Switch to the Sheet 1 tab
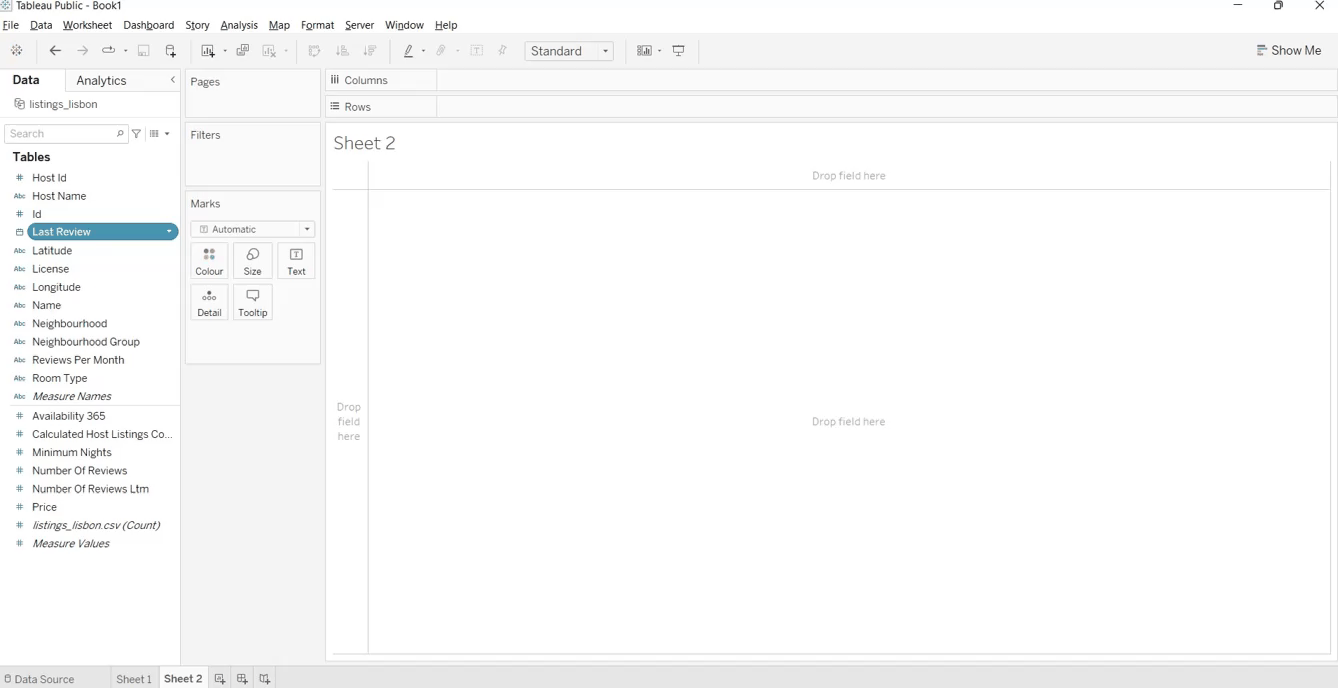This screenshot has height=688, width=1338. pos(134,679)
